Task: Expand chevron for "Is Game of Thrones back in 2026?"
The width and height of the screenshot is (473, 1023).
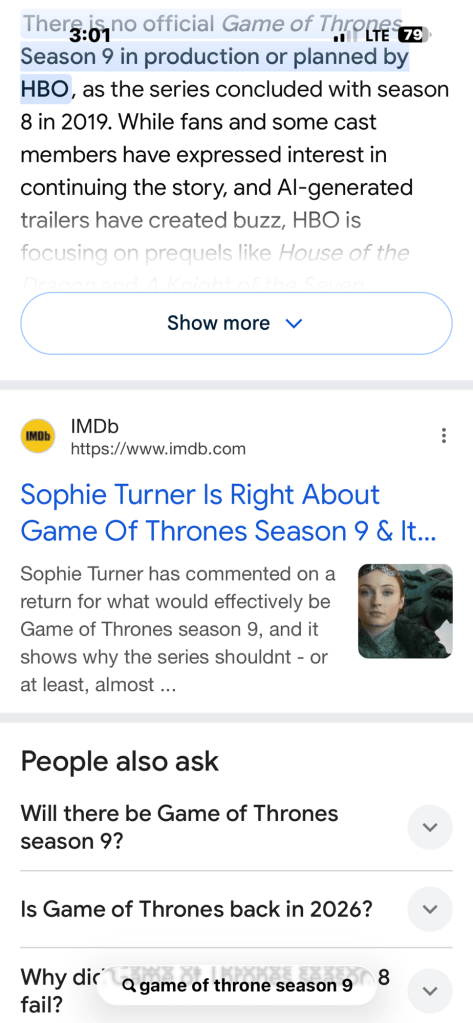Action: [x=429, y=909]
